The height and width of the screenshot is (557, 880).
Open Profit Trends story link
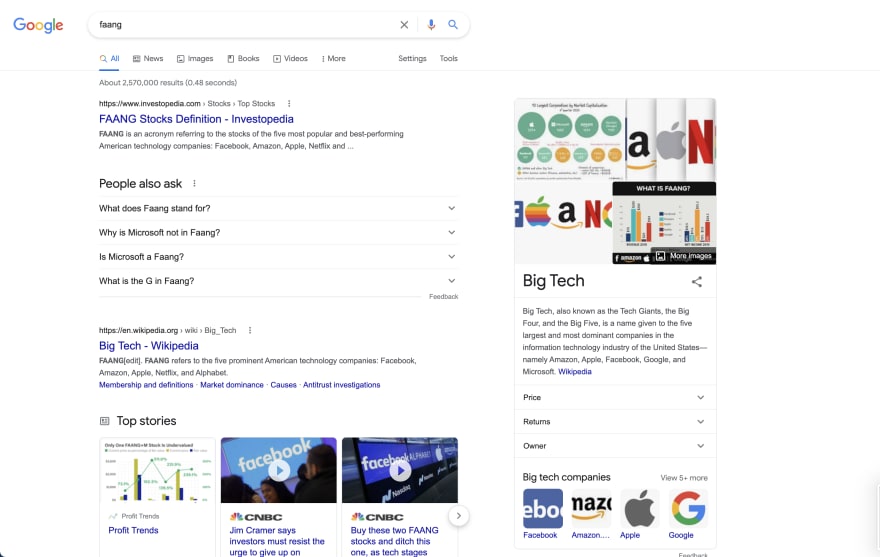[x=134, y=530]
